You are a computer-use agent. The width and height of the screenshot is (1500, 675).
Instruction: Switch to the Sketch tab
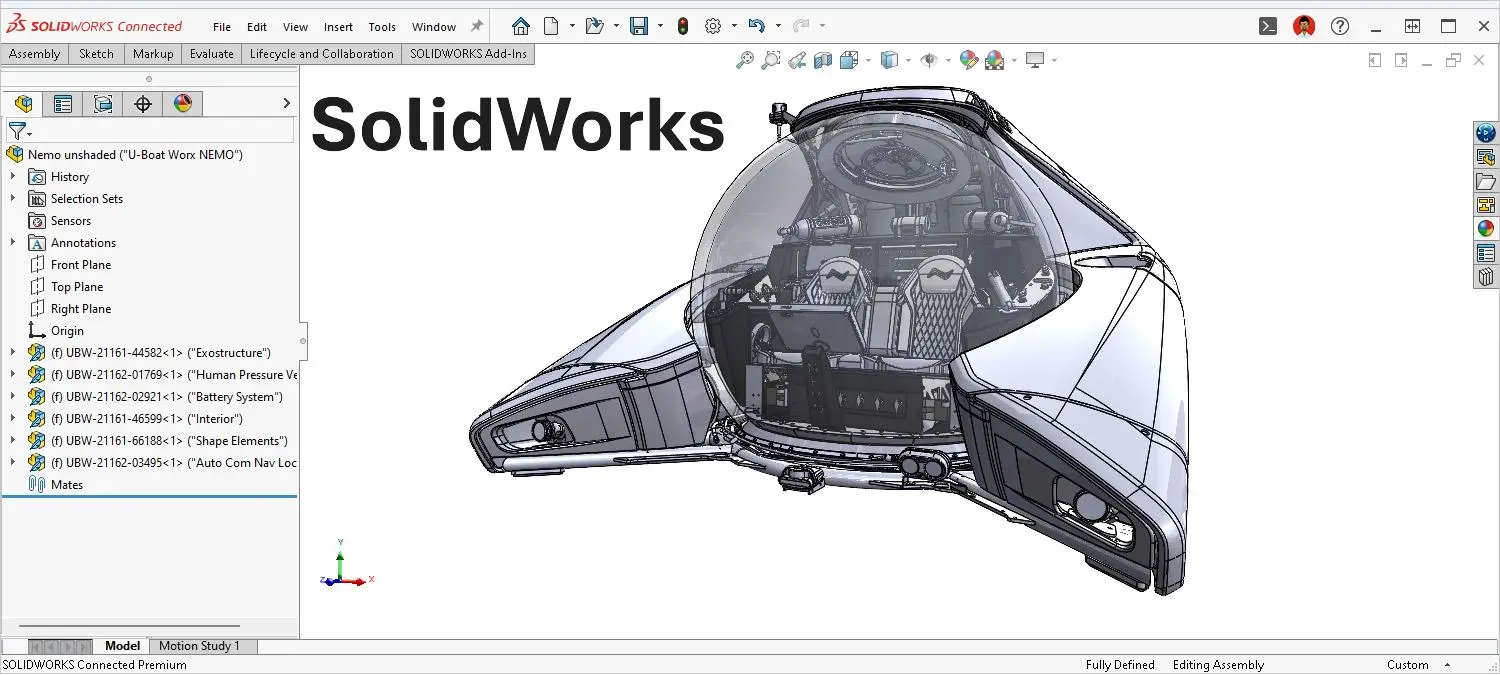(96, 54)
